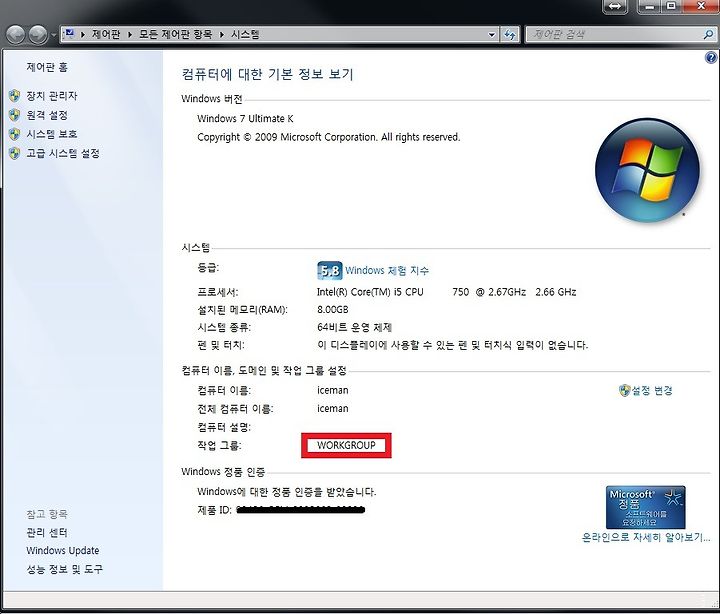
Task: Click WORKGROUP workgroup name value
Action: [x=346, y=445]
